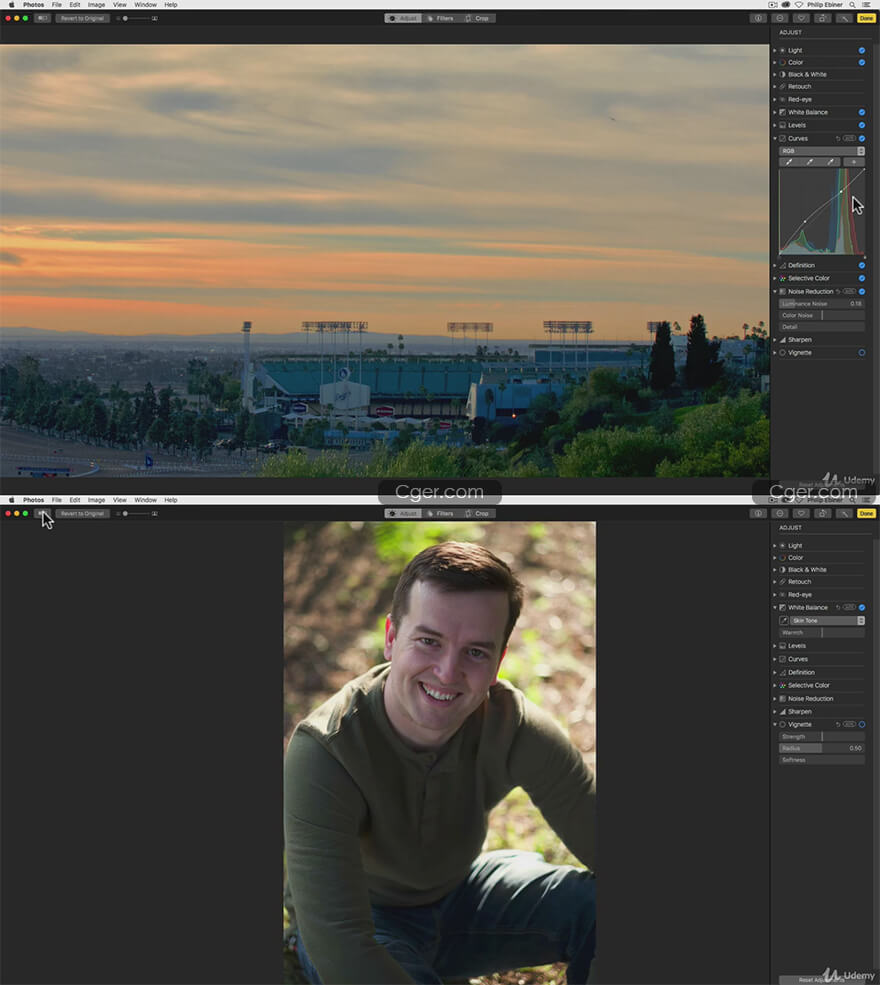Select the white balance eyedropper beside Skin Tone
880x985 pixels.
tap(783, 621)
